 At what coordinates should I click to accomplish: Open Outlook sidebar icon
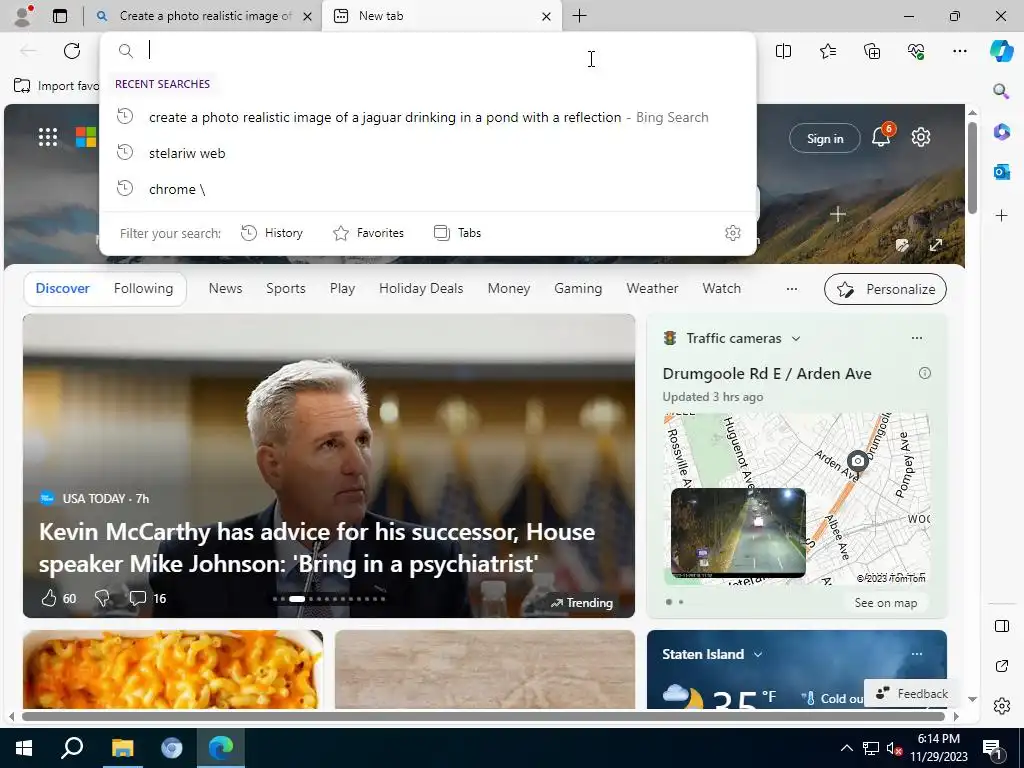(x=1001, y=172)
